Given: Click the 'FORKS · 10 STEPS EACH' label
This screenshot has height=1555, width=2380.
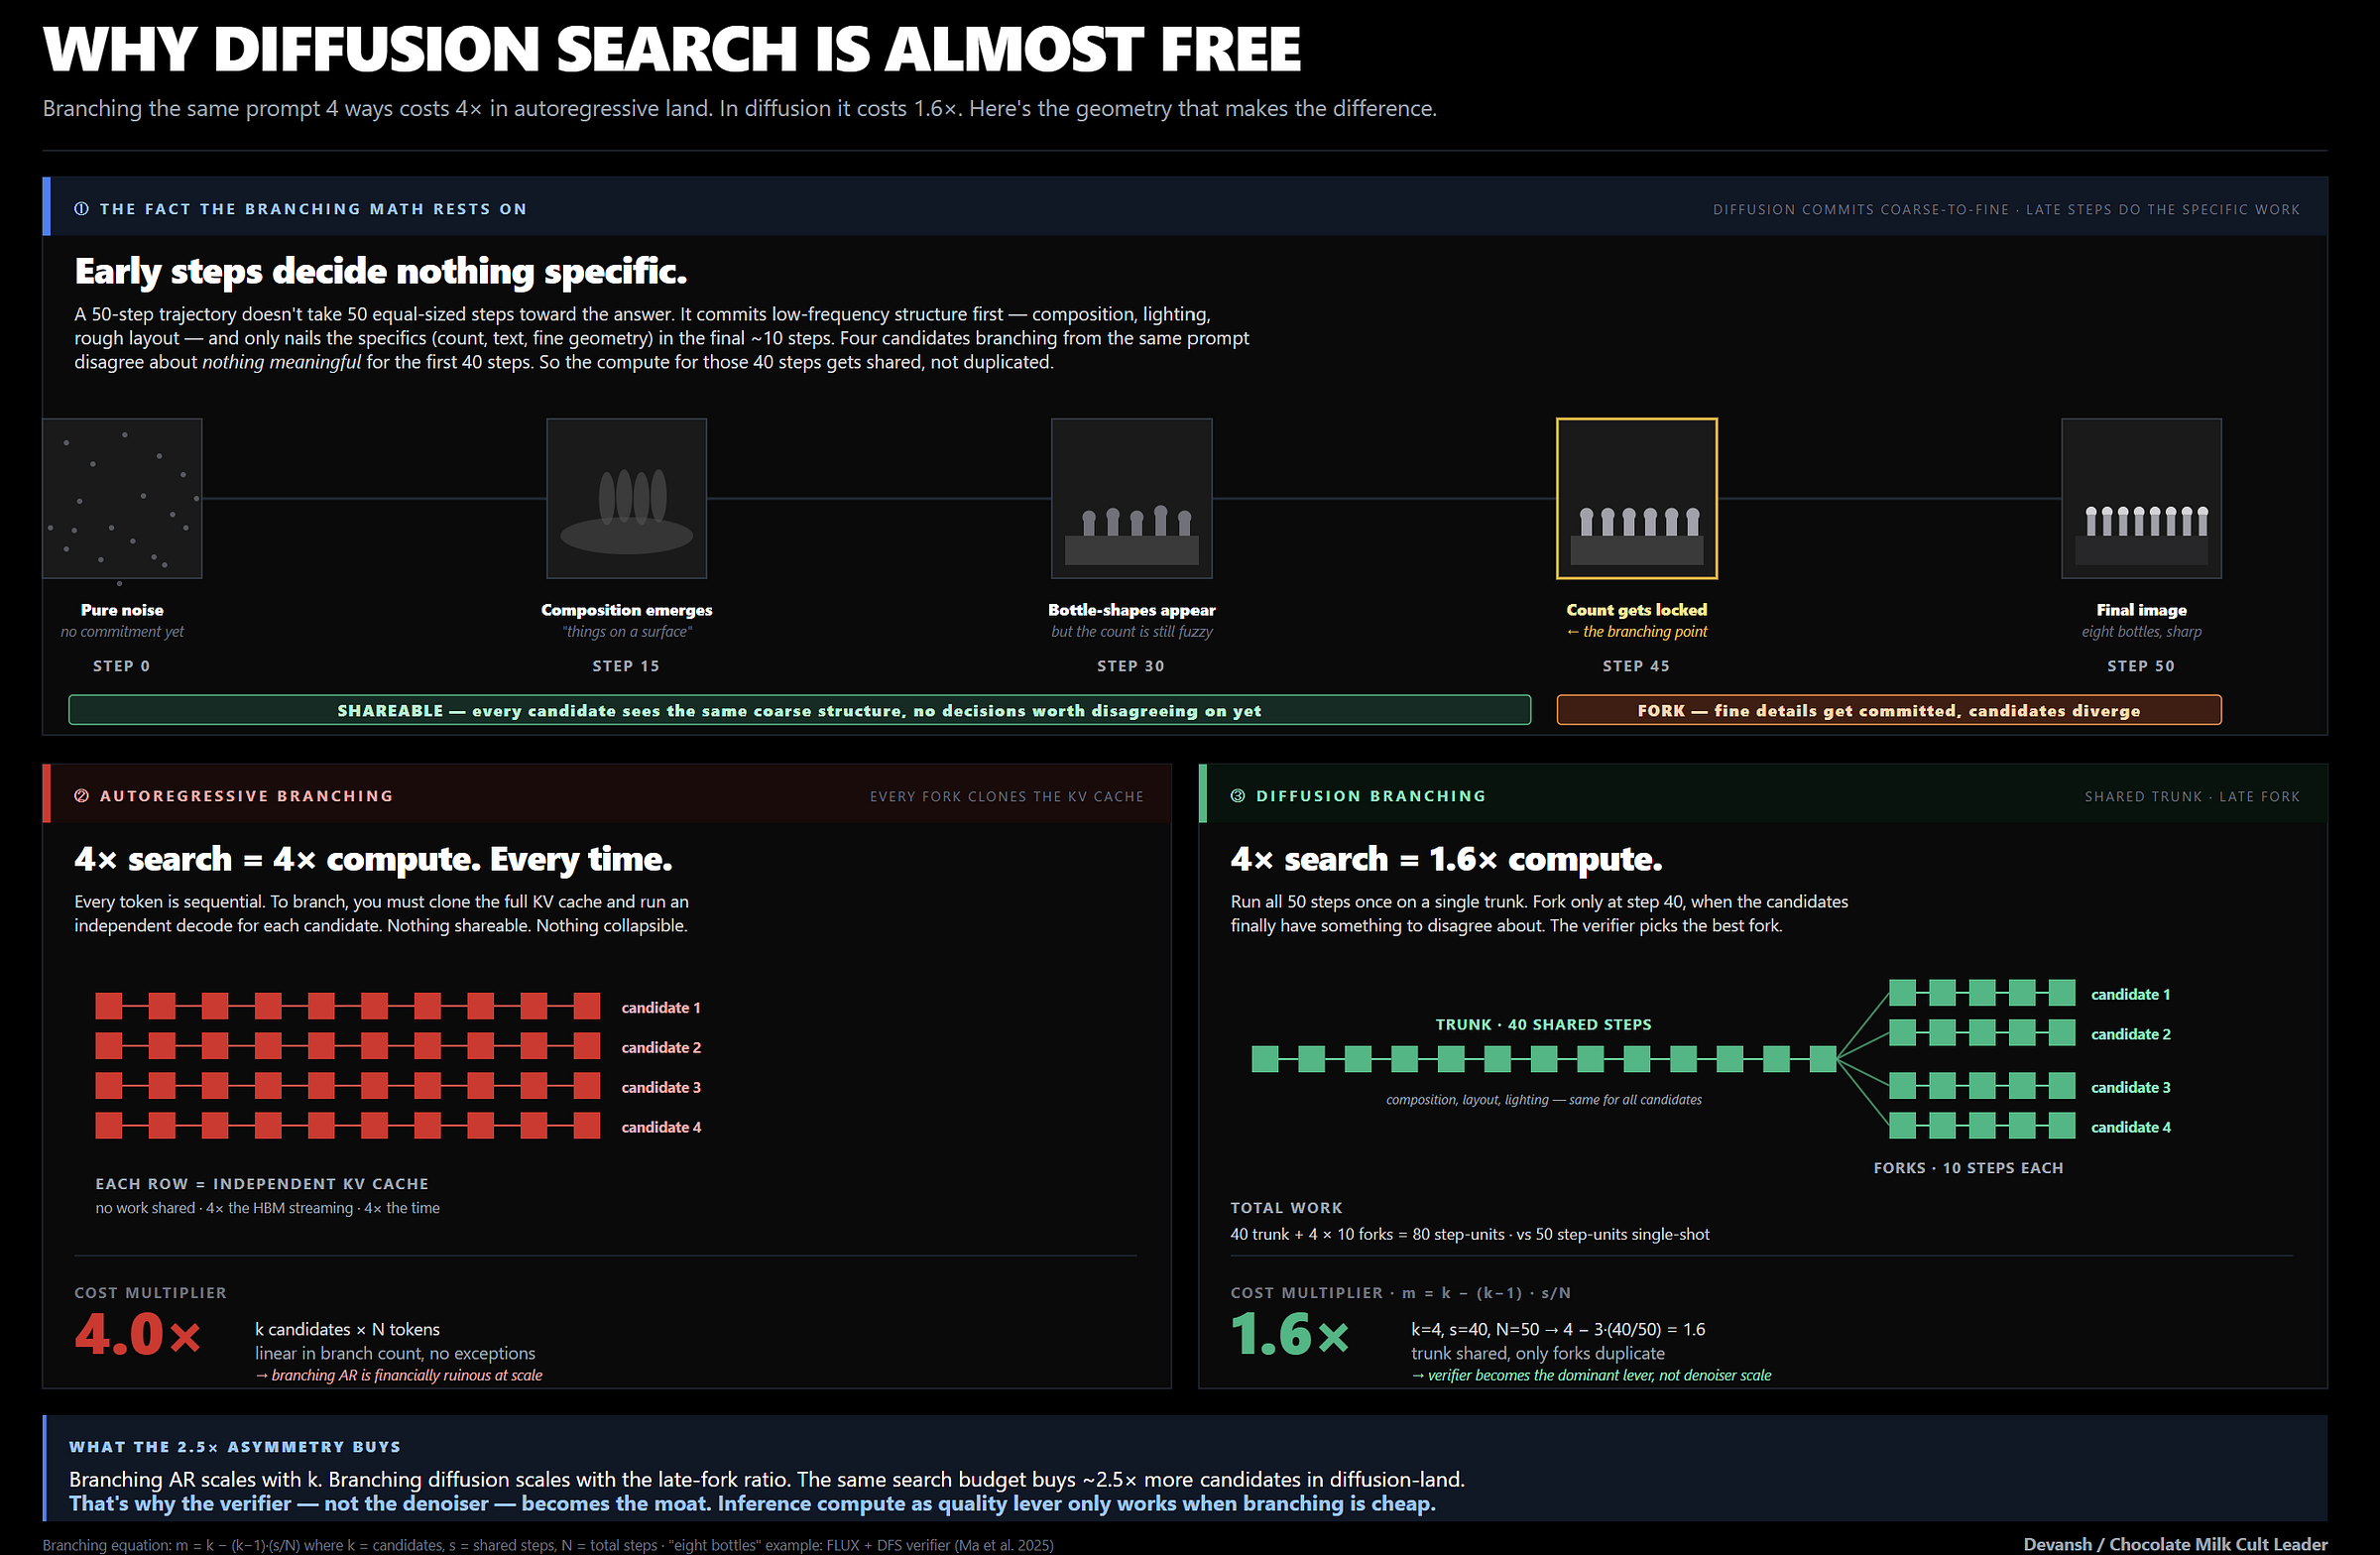Looking at the screenshot, I should 1967,1168.
